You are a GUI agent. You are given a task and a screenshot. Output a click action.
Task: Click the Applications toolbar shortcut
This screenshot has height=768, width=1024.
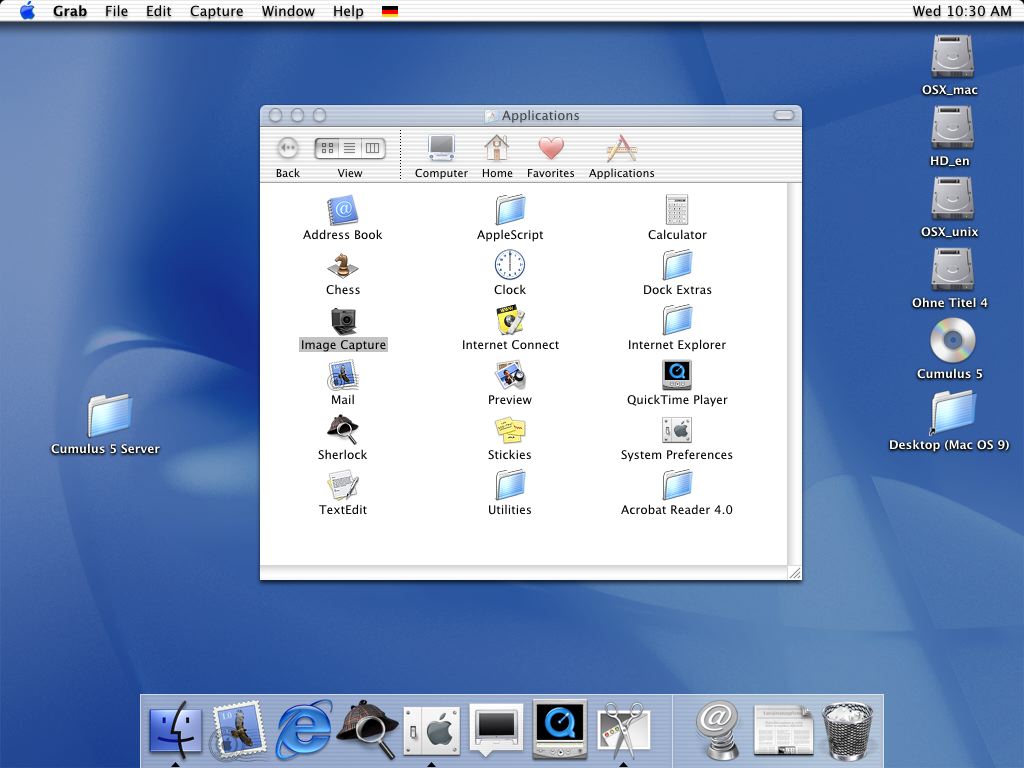pos(621,155)
